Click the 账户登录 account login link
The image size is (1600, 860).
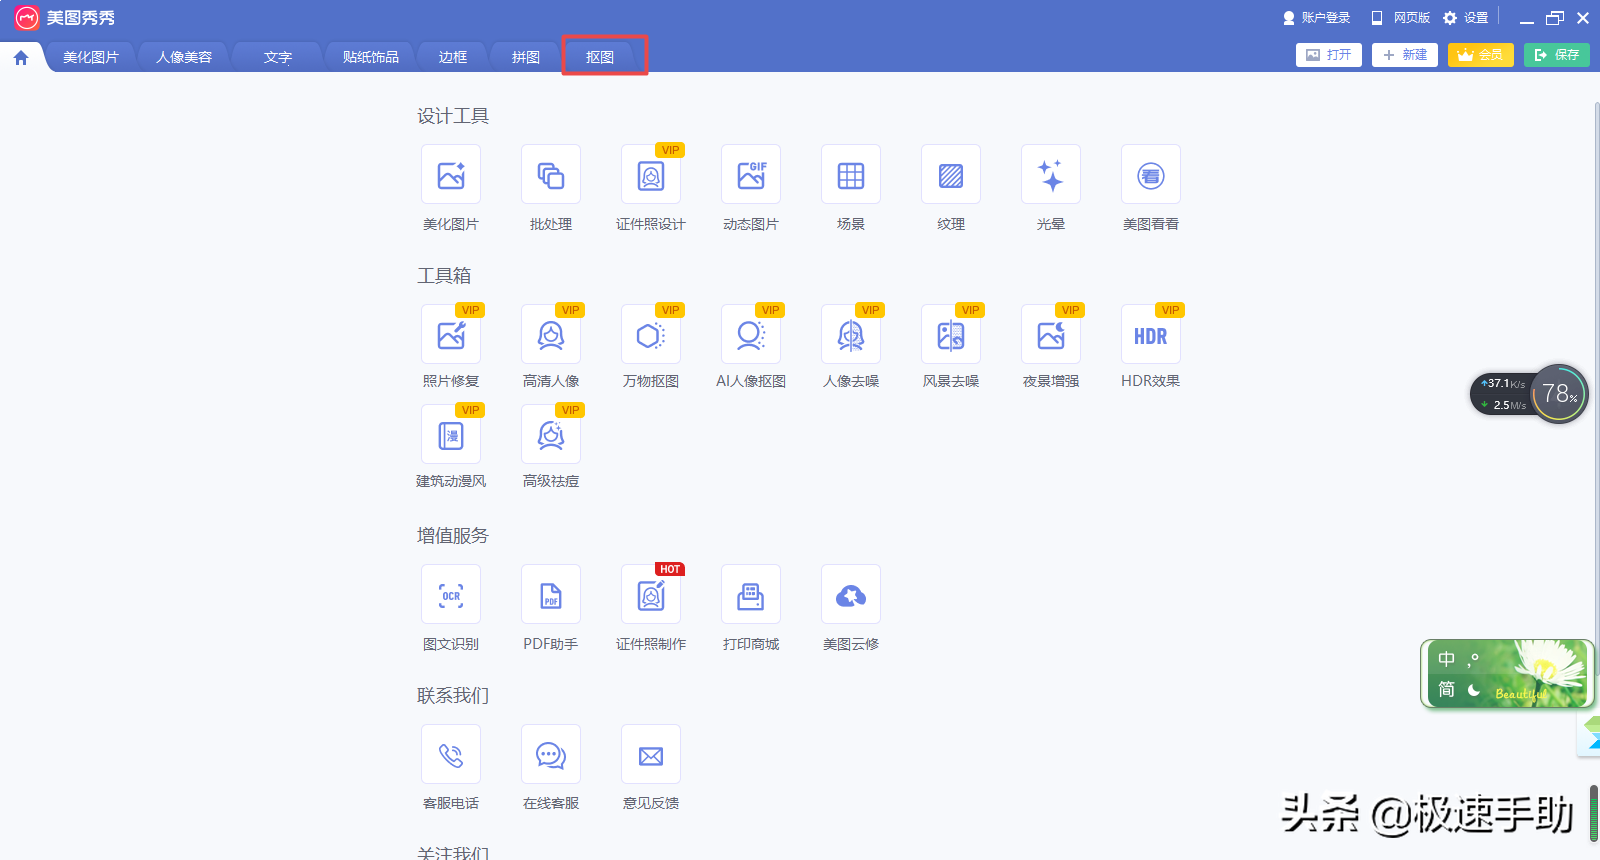coord(1316,18)
